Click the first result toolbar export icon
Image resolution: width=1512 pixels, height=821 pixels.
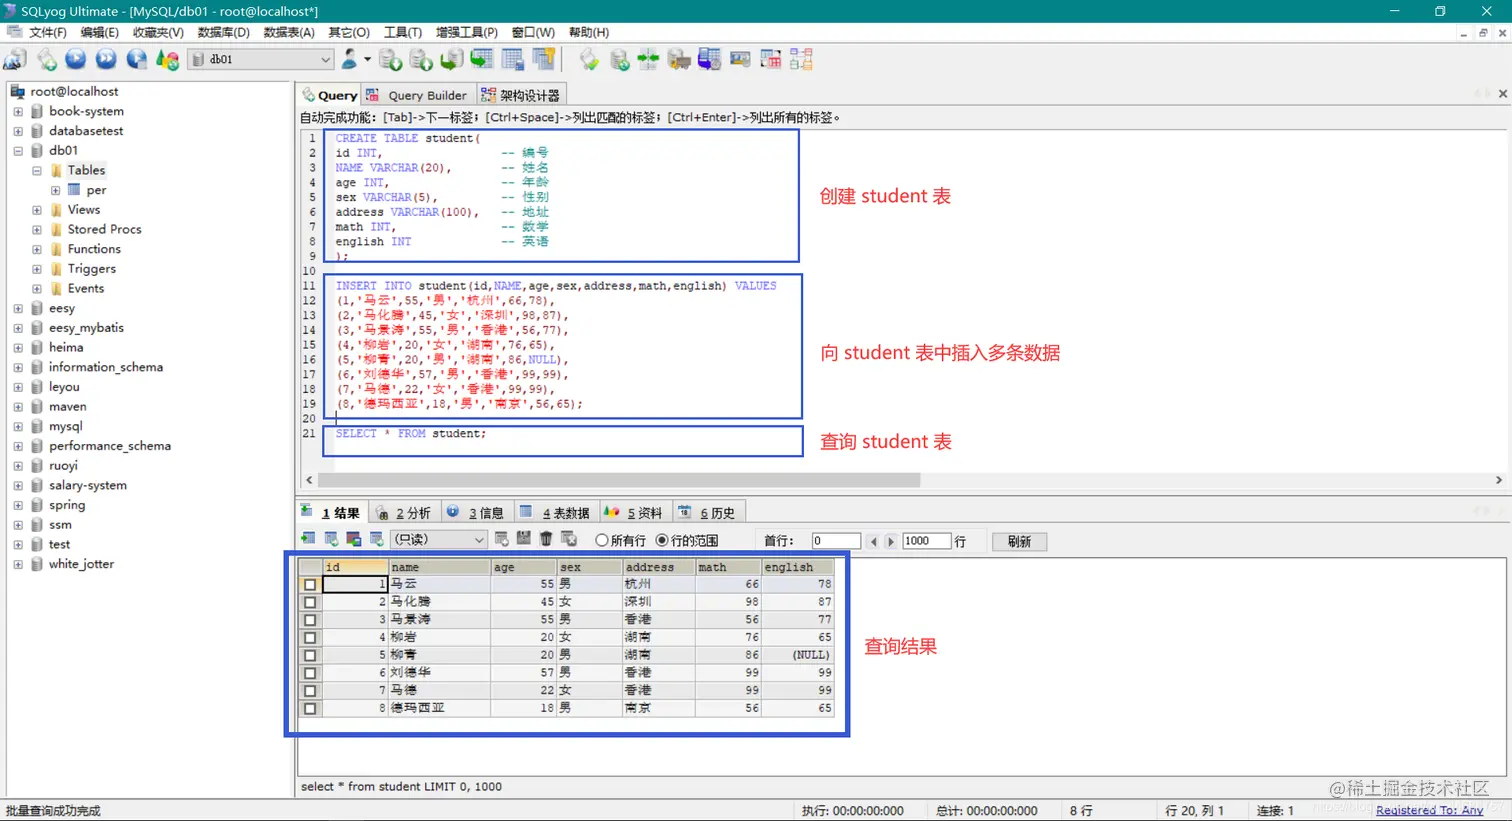[x=308, y=539]
